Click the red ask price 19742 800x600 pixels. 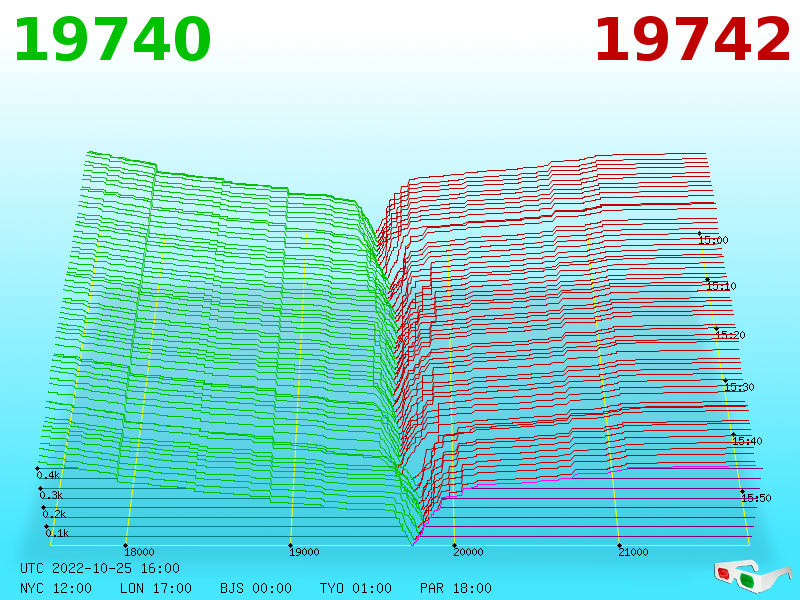click(692, 40)
